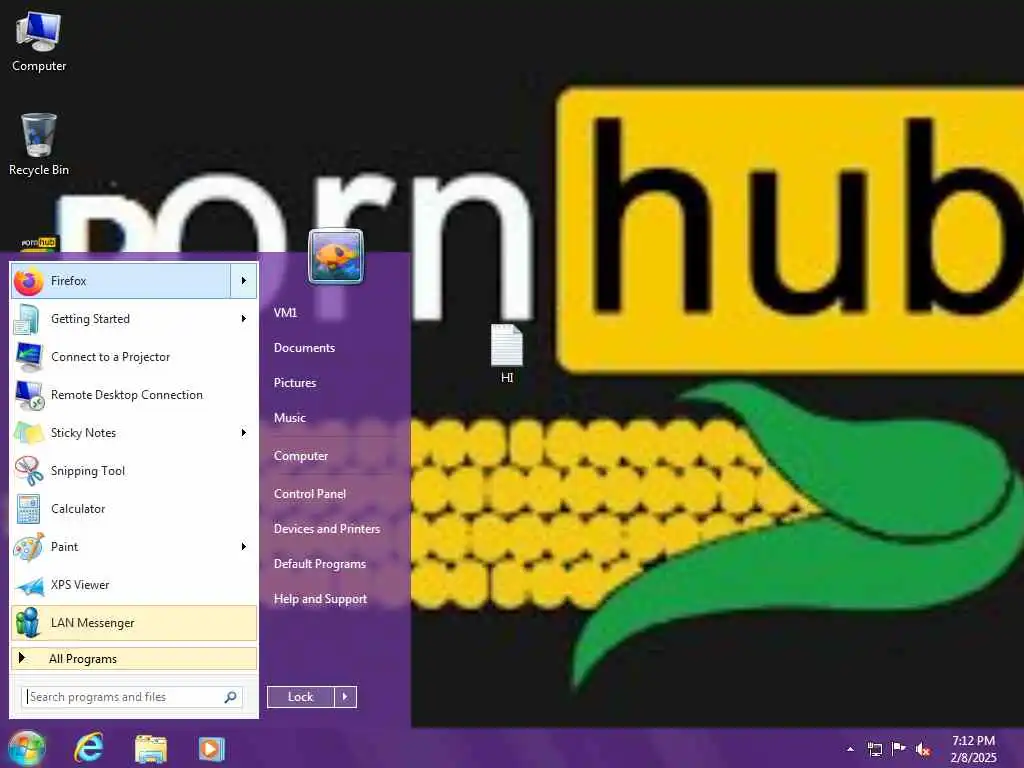This screenshot has height=768, width=1024.
Task: Click the Firefox icon in Start menu
Action: 29,281
